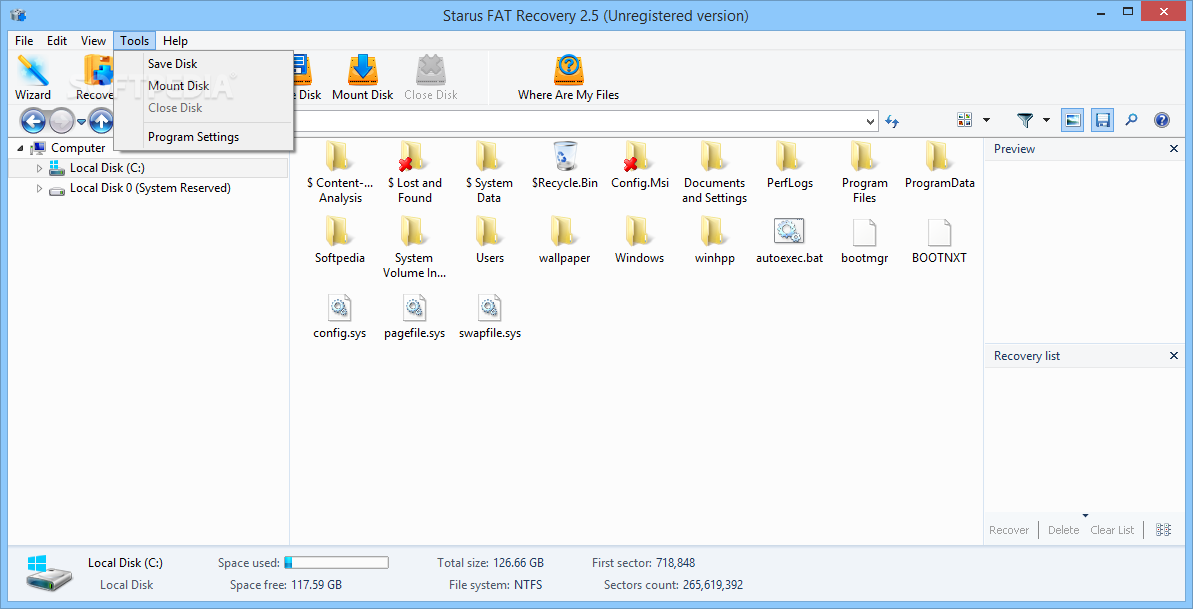1193x609 pixels.
Task: Refresh the current folder view
Action: click(892, 121)
